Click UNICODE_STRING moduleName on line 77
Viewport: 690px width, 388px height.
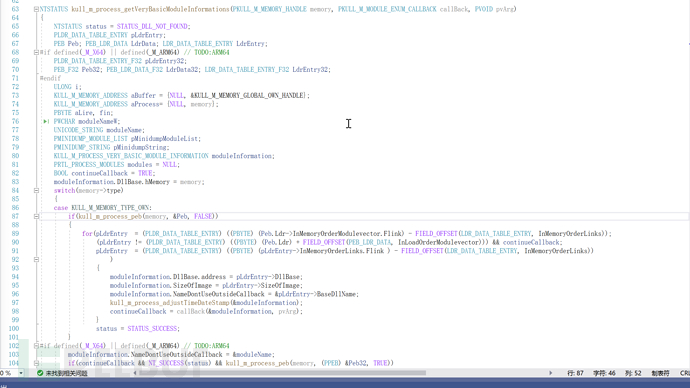click(98, 130)
